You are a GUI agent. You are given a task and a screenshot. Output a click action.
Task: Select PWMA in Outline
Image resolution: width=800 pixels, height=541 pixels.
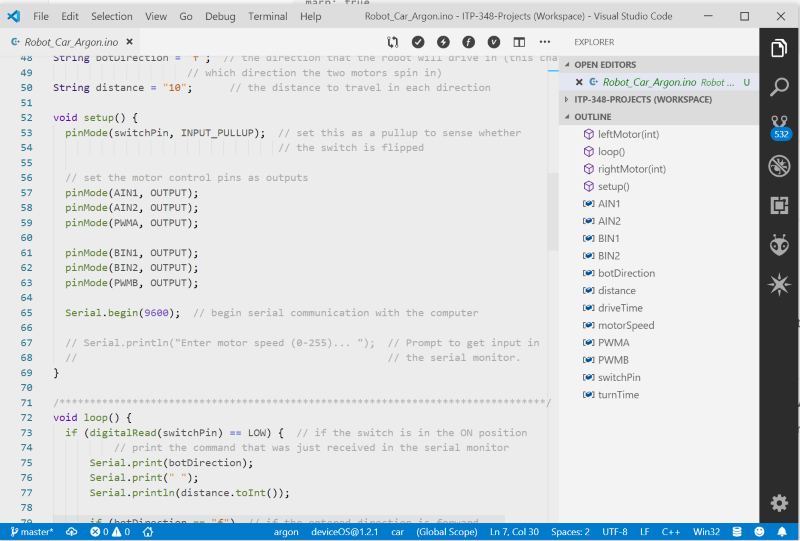(x=614, y=342)
